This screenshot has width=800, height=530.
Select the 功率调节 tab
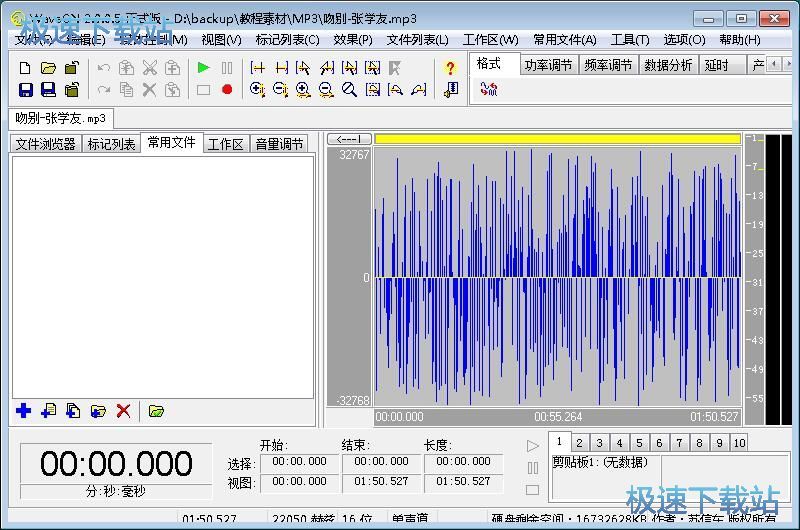549,65
